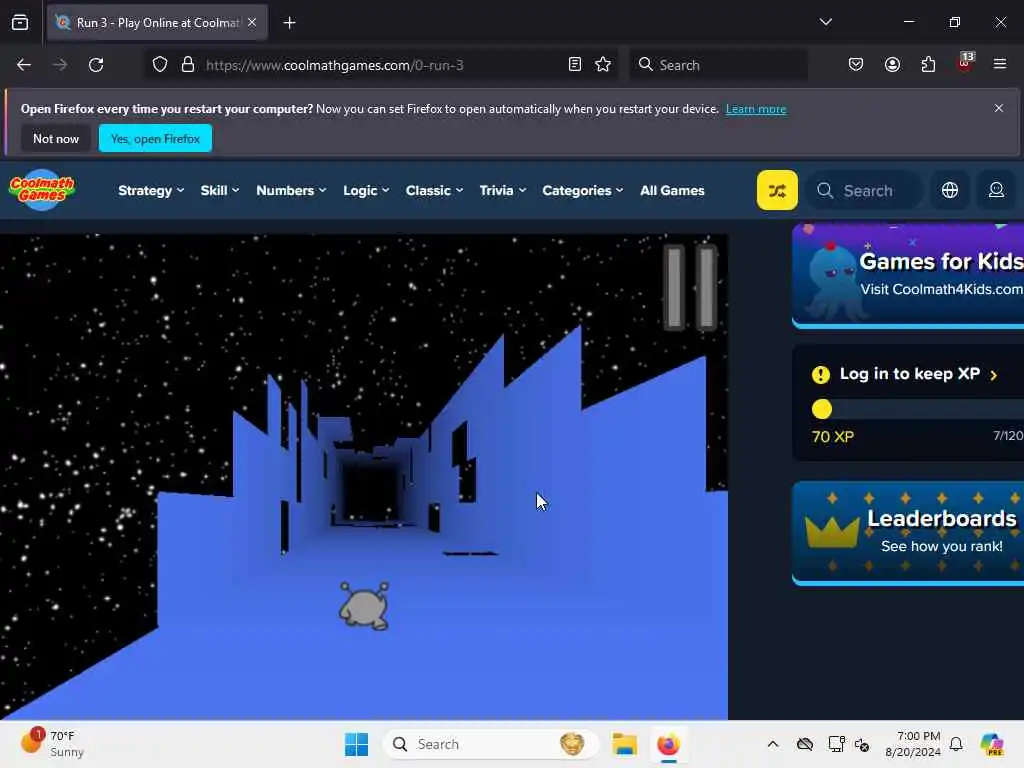This screenshot has height=768, width=1024.
Task: Open notifications bell icon
Action: [x=956, y=744]
